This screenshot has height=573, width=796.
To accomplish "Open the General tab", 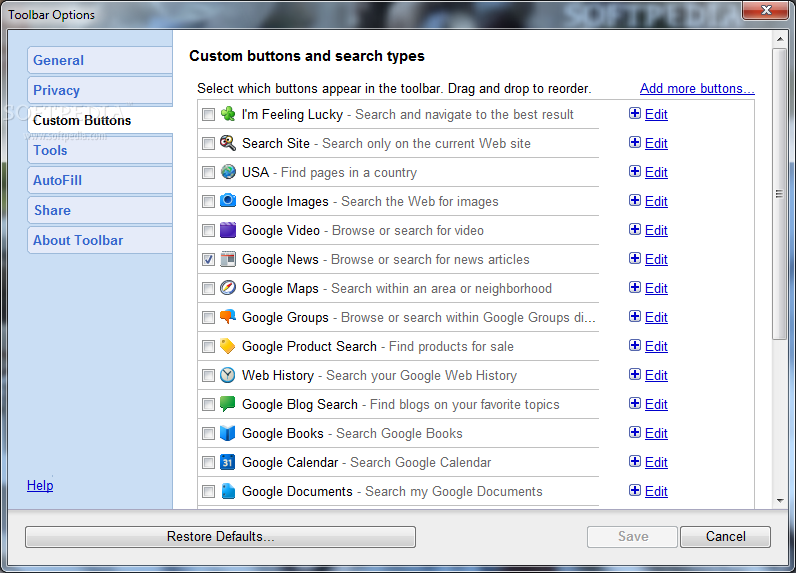I will 100,60.
